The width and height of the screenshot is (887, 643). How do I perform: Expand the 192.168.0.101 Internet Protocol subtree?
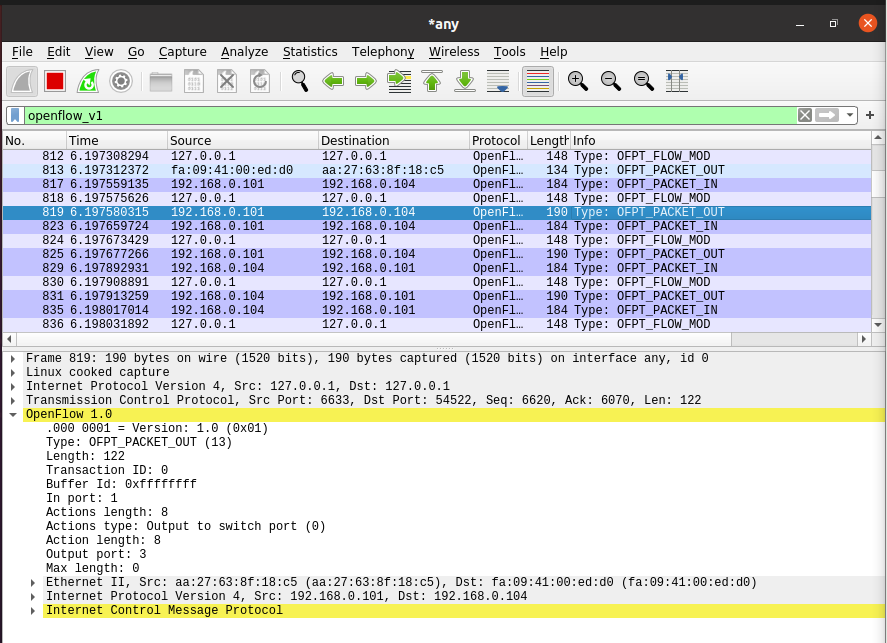pos(33,597)
